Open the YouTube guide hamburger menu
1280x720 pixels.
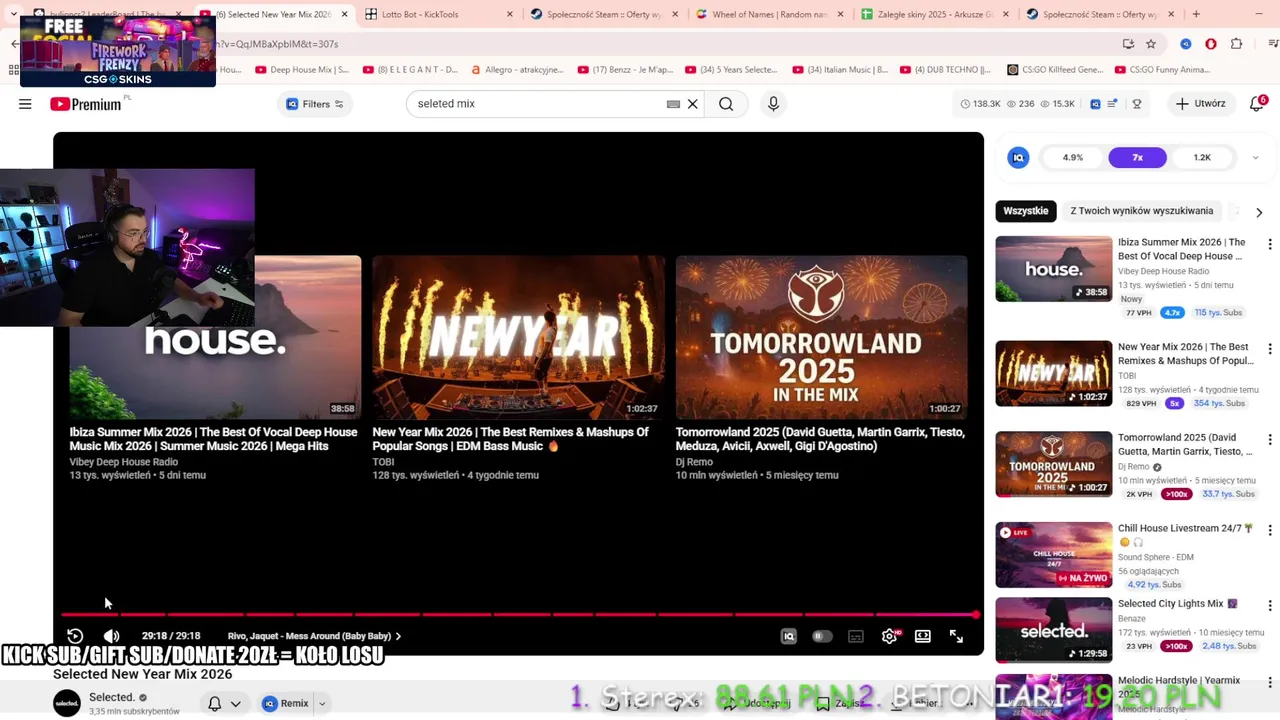point(25,104)
